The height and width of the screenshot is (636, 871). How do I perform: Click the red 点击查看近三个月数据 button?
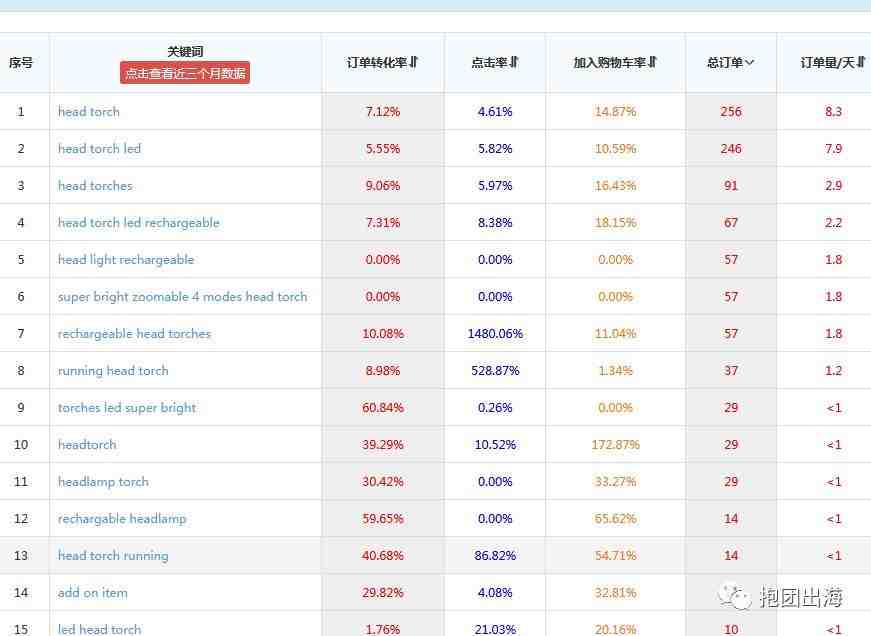(185, 73)
